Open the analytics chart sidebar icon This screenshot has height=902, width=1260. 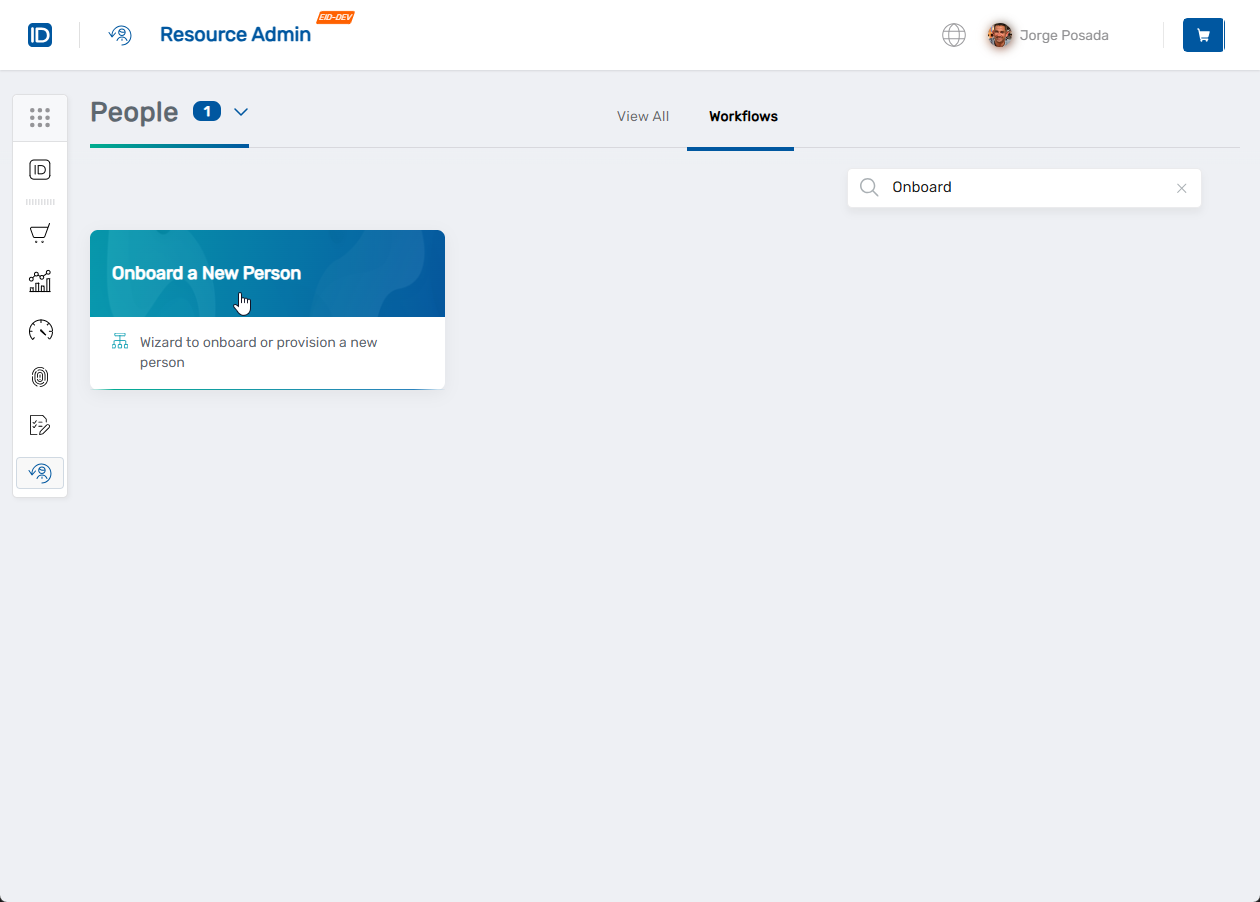coord(40,282)
